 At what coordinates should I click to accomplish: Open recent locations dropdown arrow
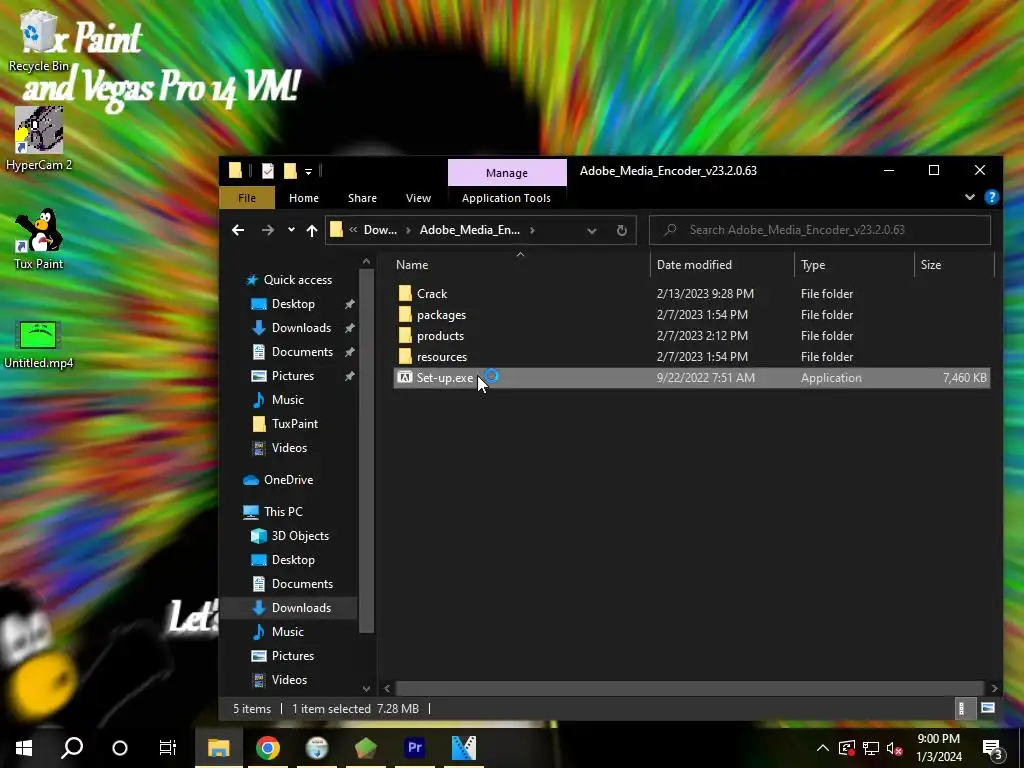tap(291, 230)
